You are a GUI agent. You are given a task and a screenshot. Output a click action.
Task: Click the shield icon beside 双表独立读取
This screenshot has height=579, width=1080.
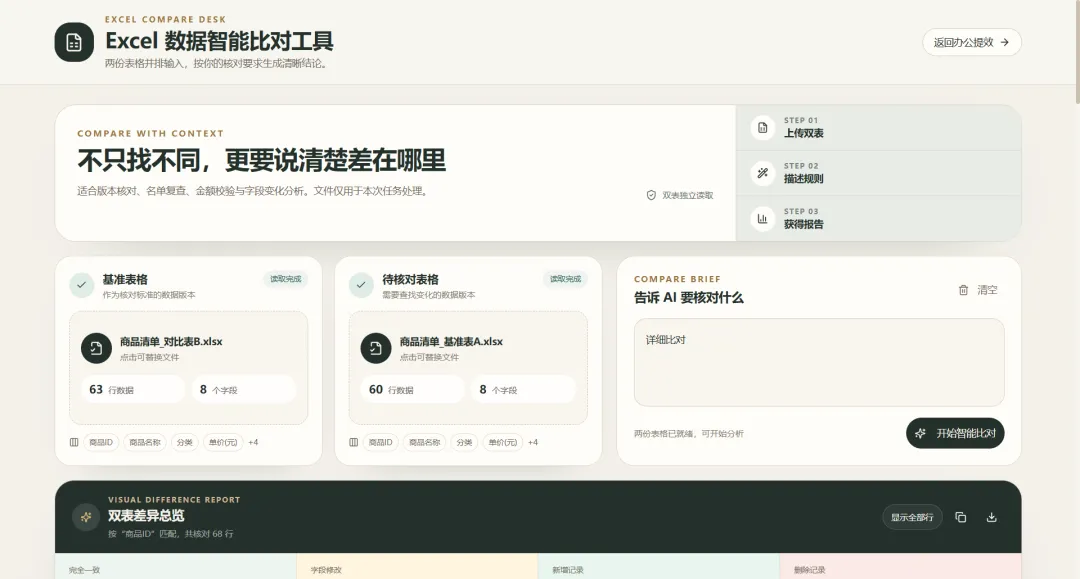point(651,196)
